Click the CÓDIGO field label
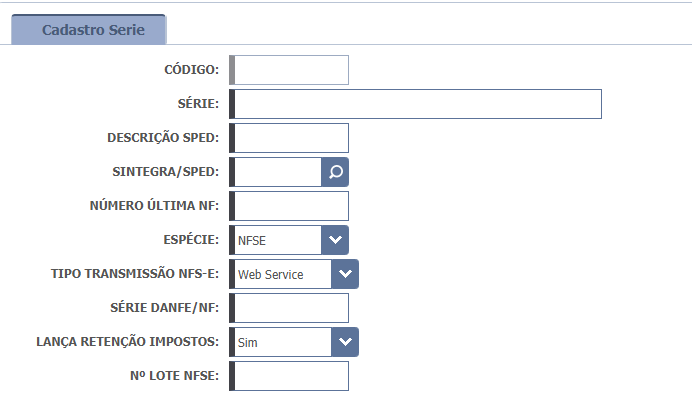Viewport: 692px width, 409px height. pos(191,70)
